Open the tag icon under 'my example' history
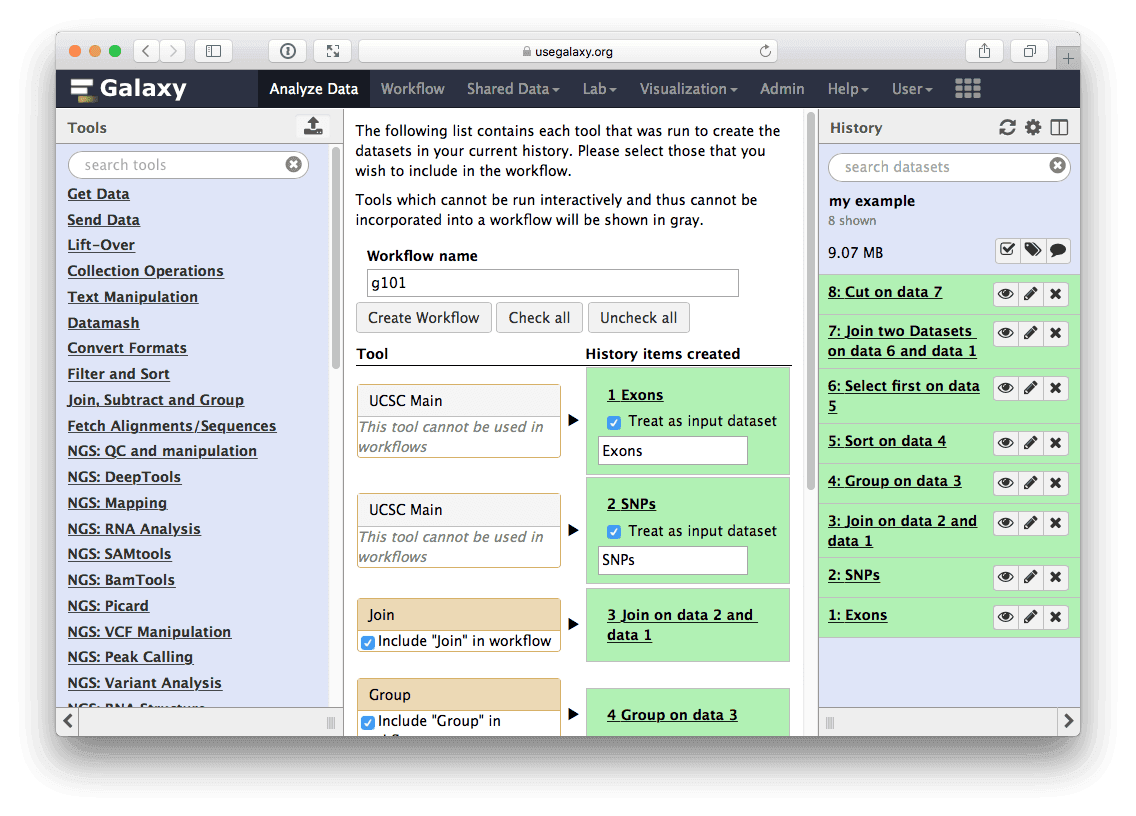Screen dimensions: 1136x816 [x=1033, y=250]
